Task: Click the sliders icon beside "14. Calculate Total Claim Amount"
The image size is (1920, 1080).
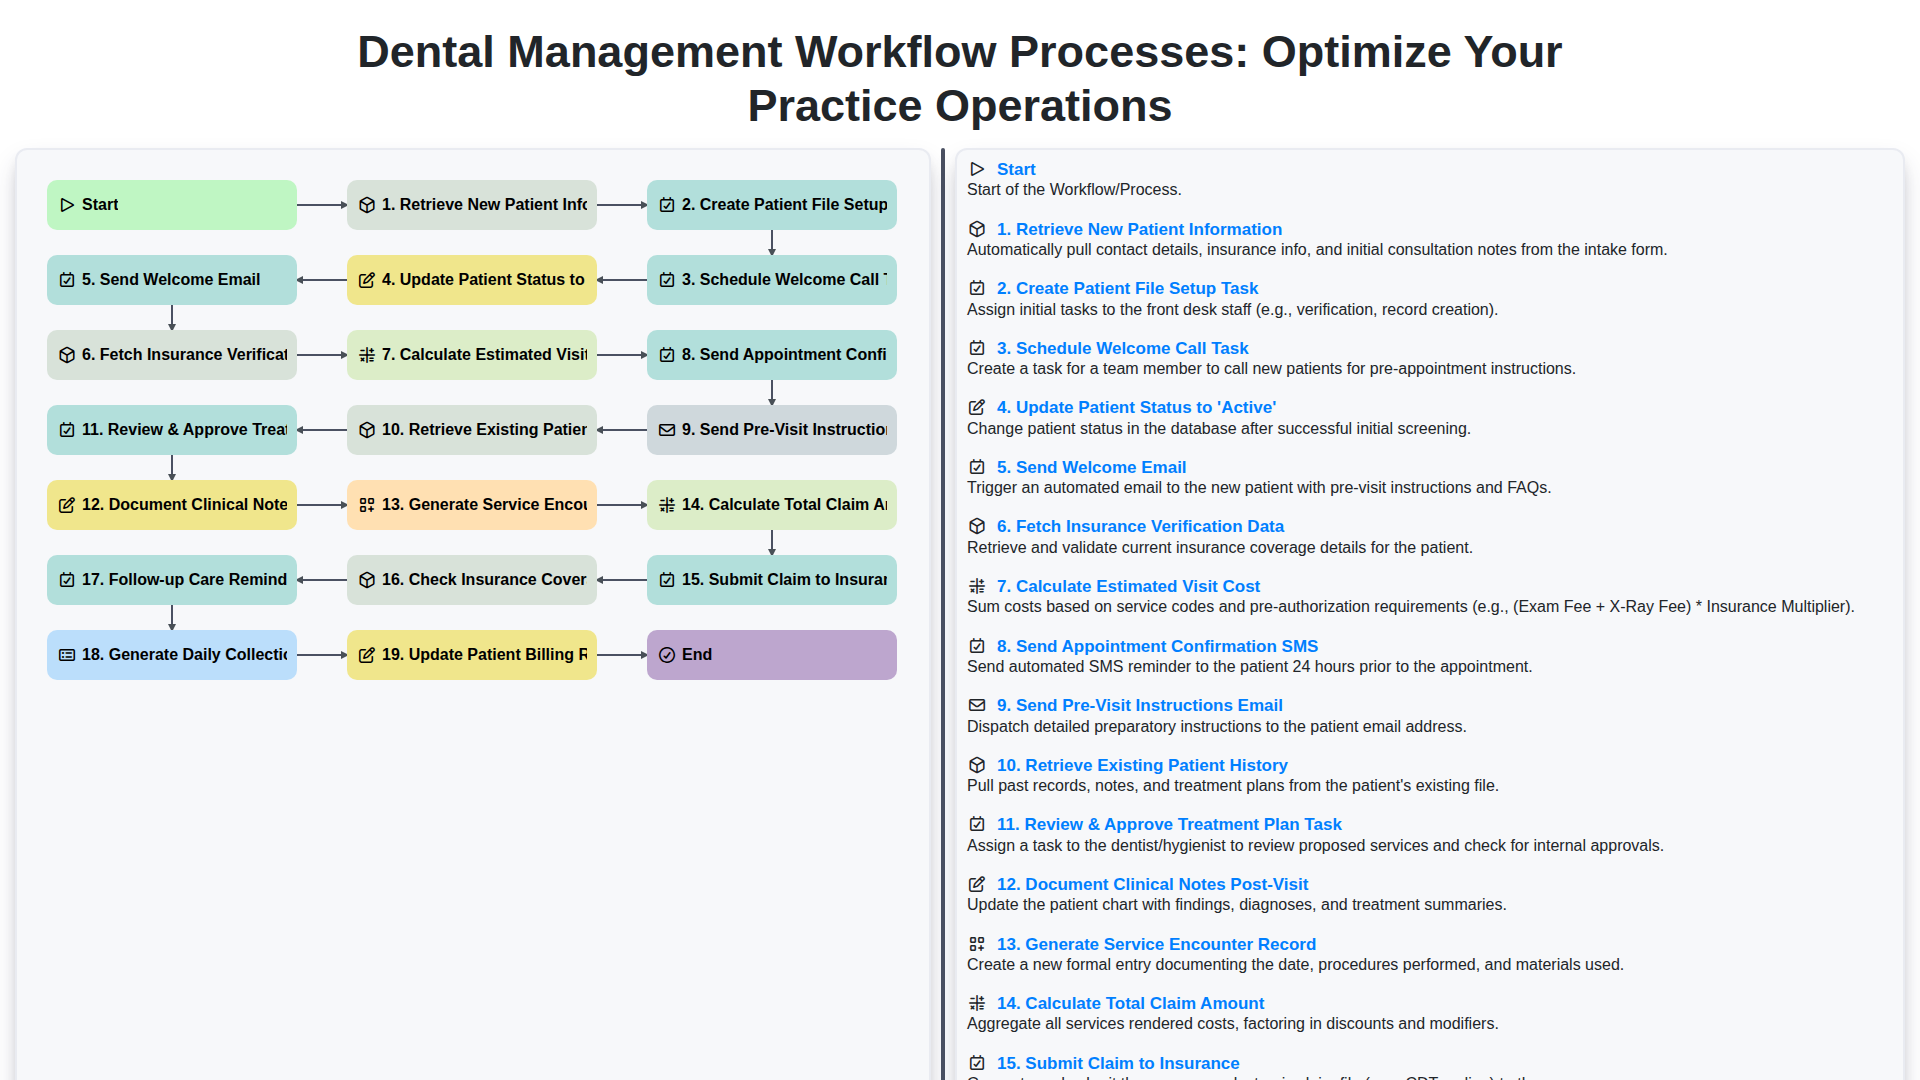Action: (x=977, y=1003)
